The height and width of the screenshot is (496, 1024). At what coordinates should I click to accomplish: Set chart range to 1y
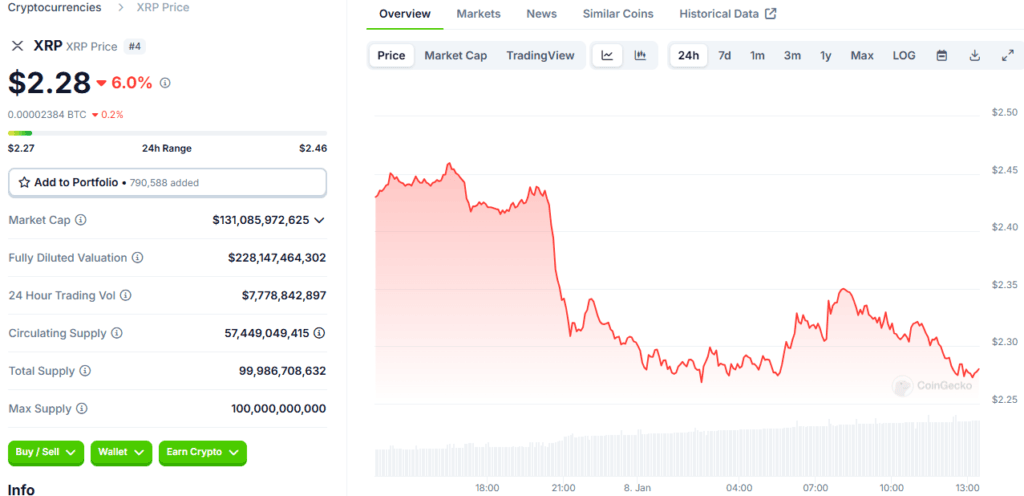click(825, 55)
